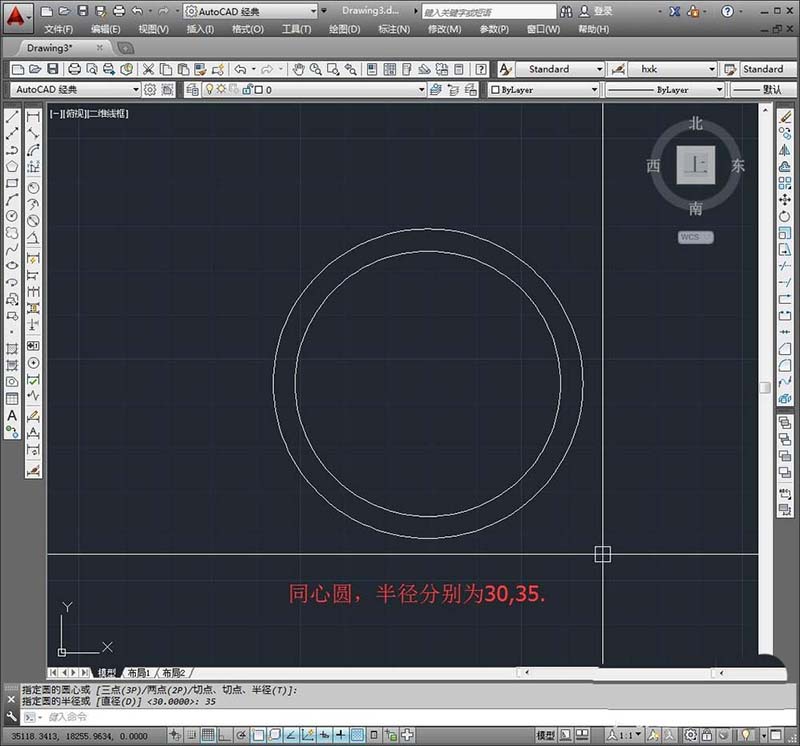This screenshot has height=746, width=800.
Task: Click the 模型 button in the status bar
Action: pos(547,733)
